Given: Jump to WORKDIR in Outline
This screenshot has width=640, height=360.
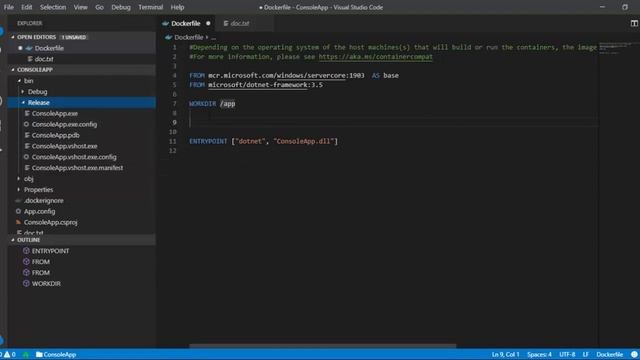Looking at the screenshot, I should coord(46,284).
